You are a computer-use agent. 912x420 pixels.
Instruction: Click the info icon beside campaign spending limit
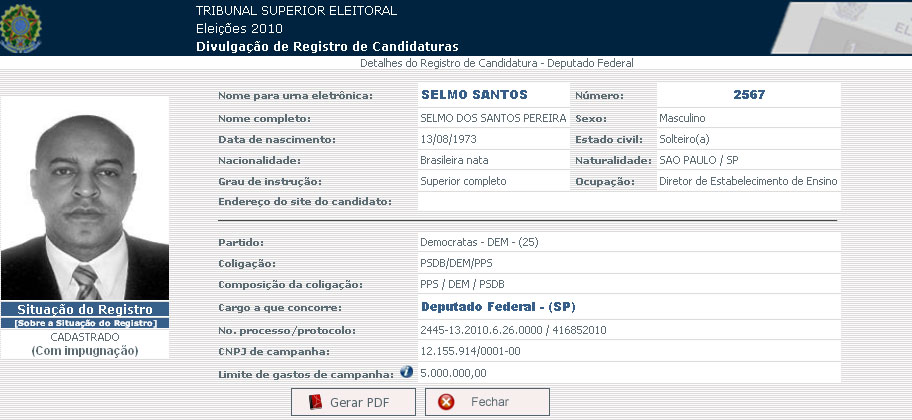point(407,372)
